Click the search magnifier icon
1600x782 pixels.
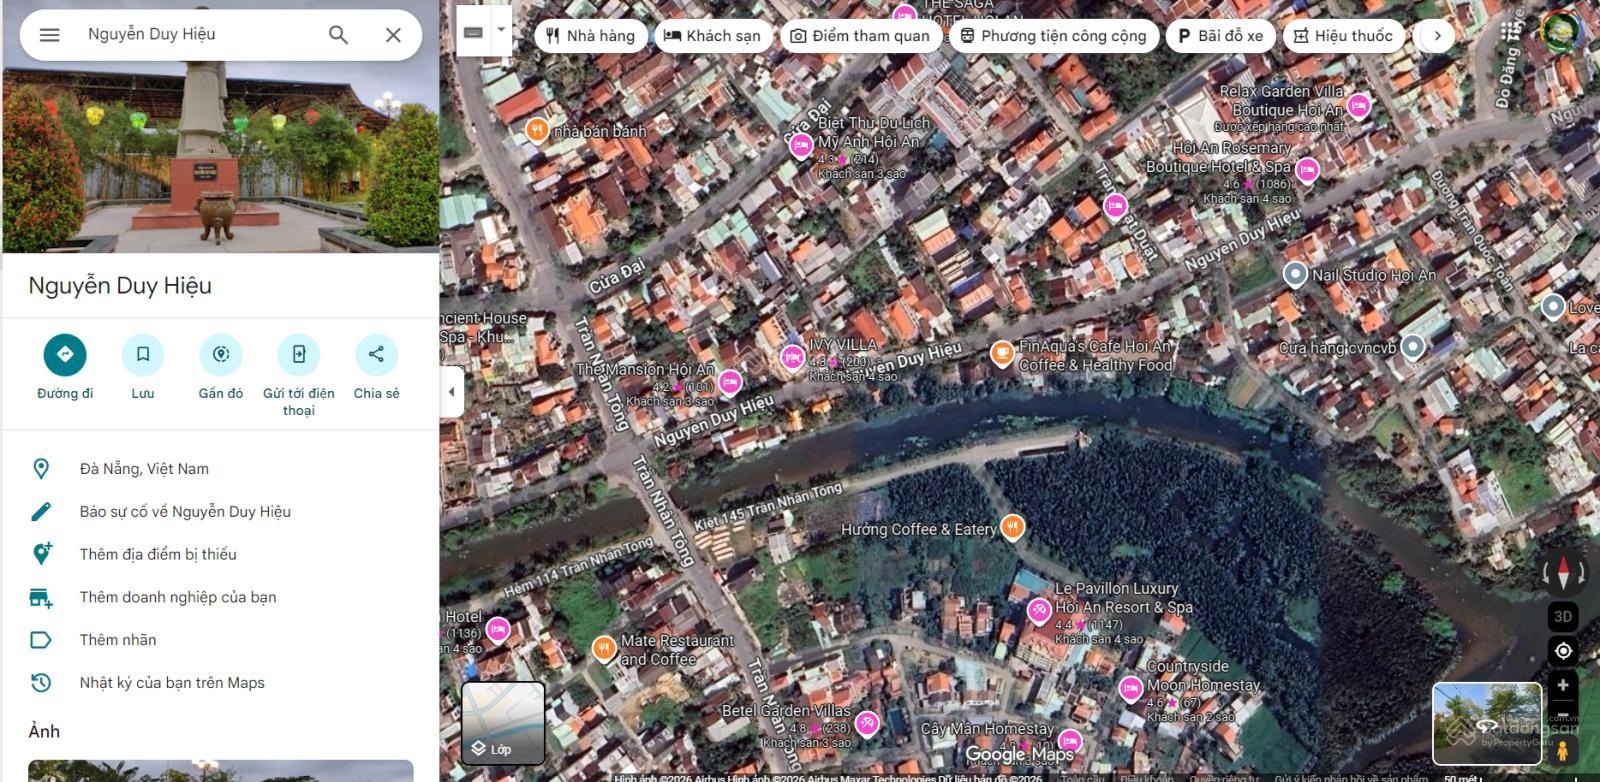tap(339, 35)
